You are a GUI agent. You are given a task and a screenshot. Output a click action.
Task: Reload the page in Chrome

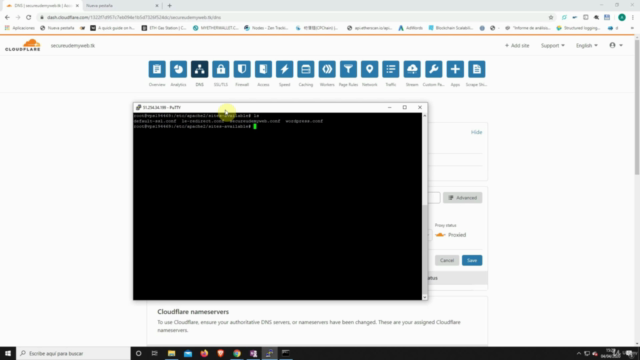[x=29, y=18]
